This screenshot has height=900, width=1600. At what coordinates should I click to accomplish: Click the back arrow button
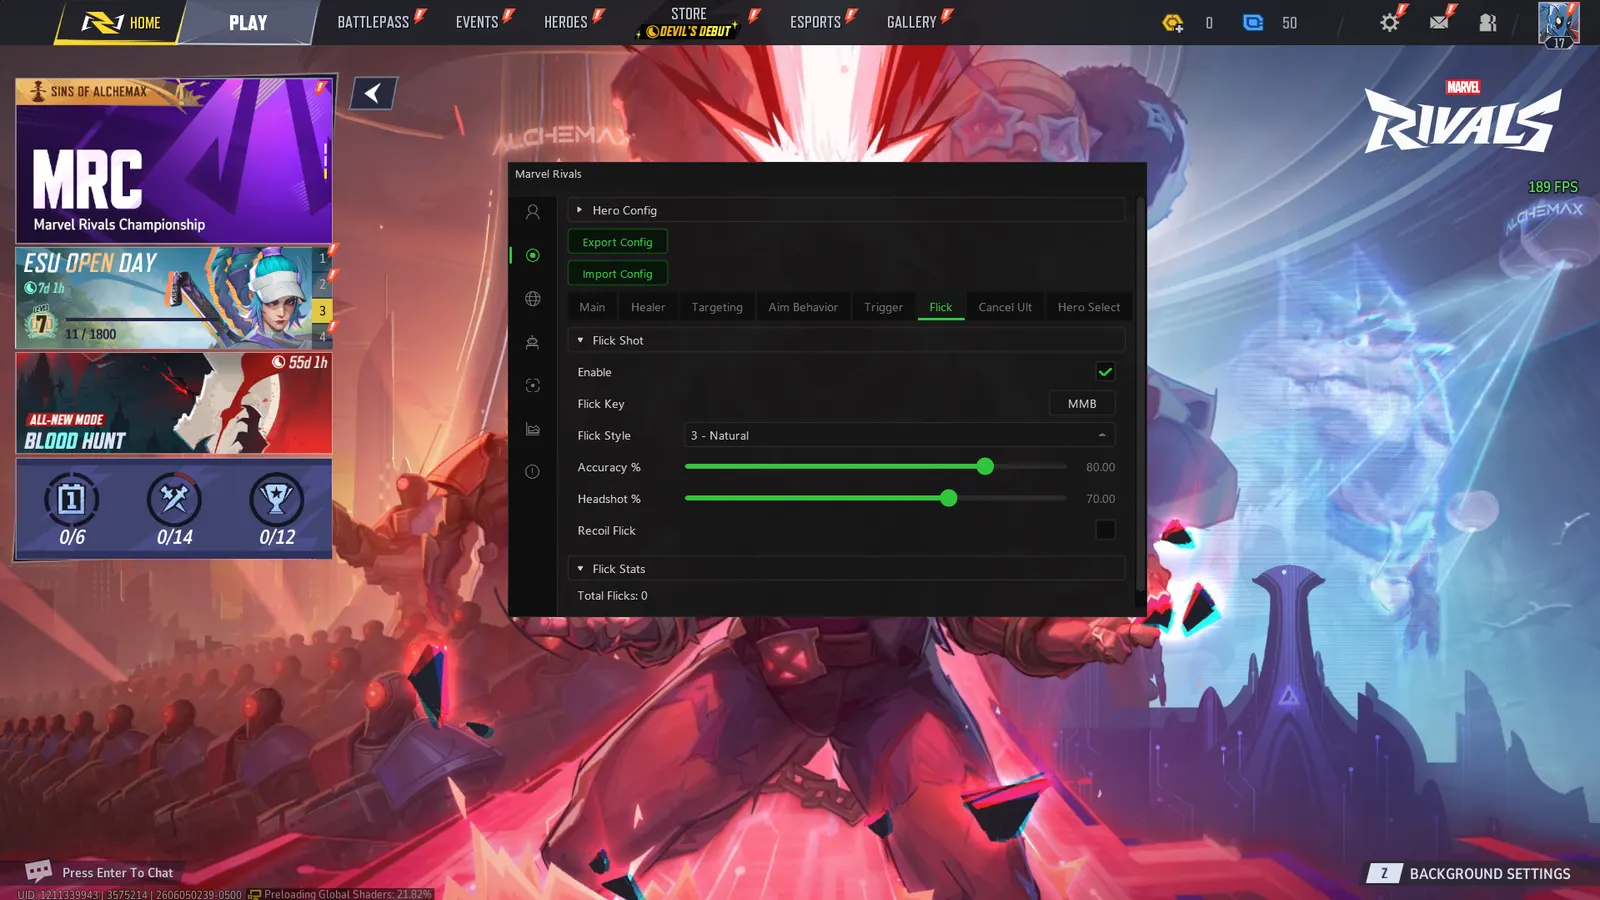coord(373,93)
